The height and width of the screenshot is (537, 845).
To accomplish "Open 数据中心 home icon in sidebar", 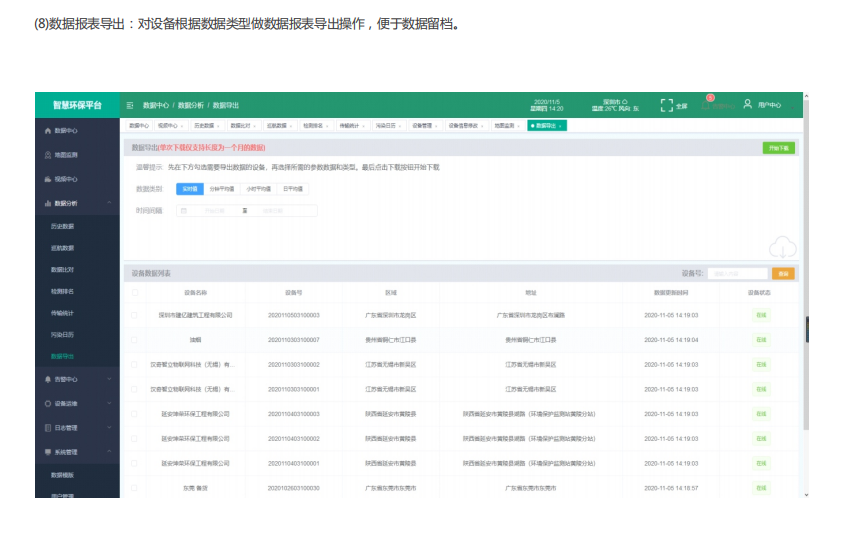I will coord(47,131).
